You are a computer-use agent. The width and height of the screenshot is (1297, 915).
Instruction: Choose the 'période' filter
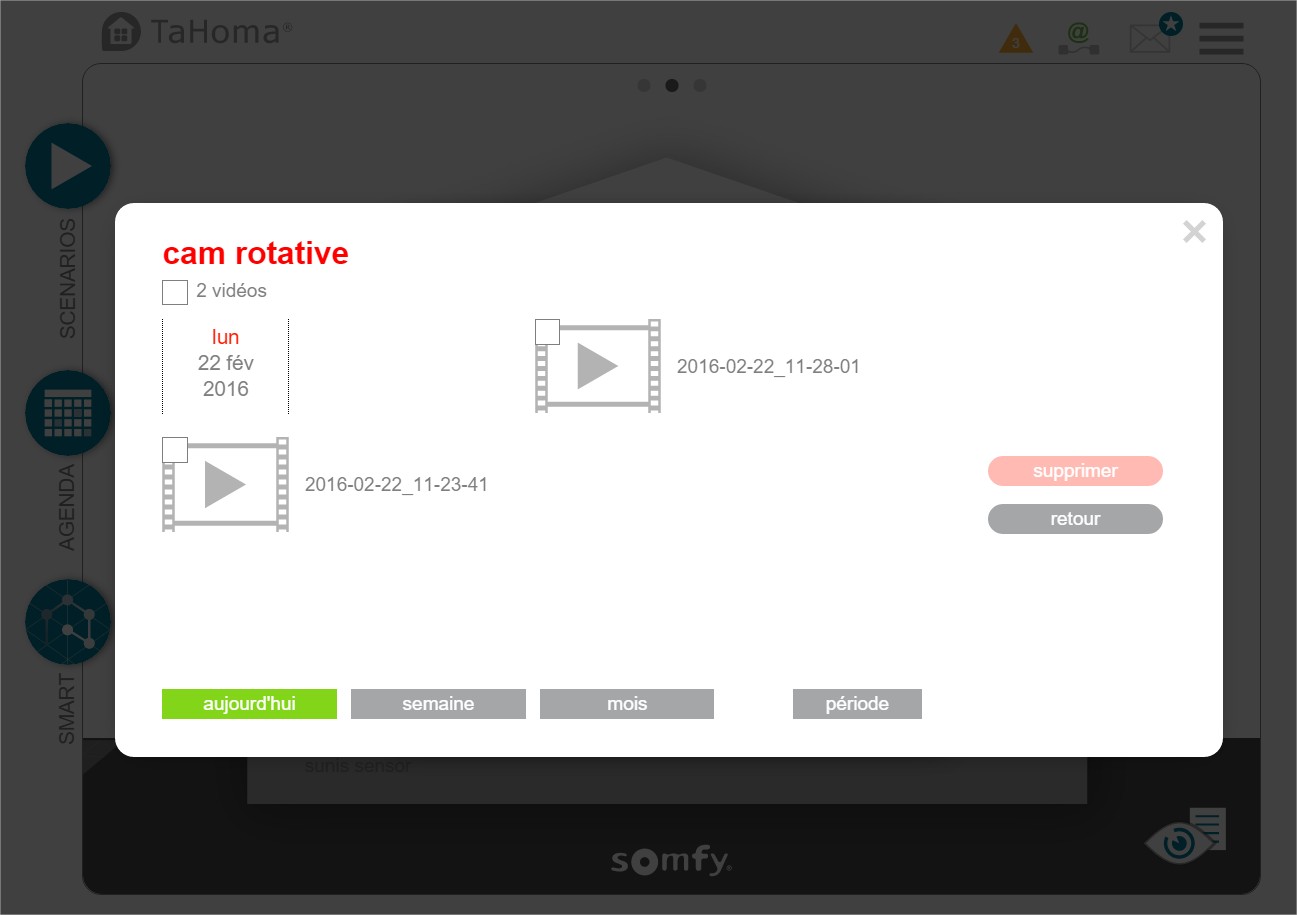pyautogui.click(x=857, y=704)
